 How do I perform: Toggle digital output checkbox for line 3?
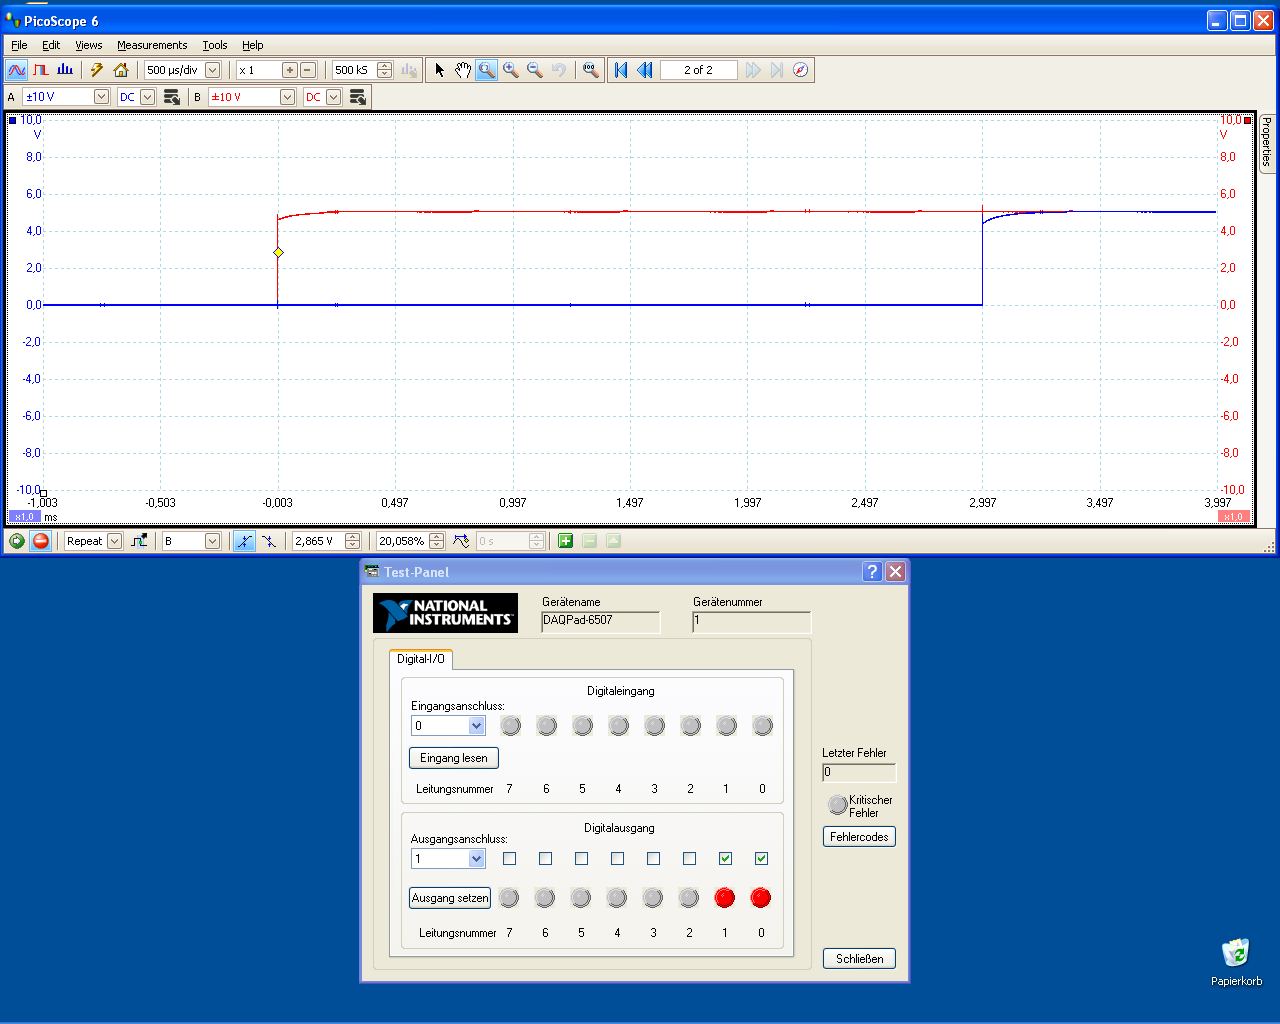[654, 858]
